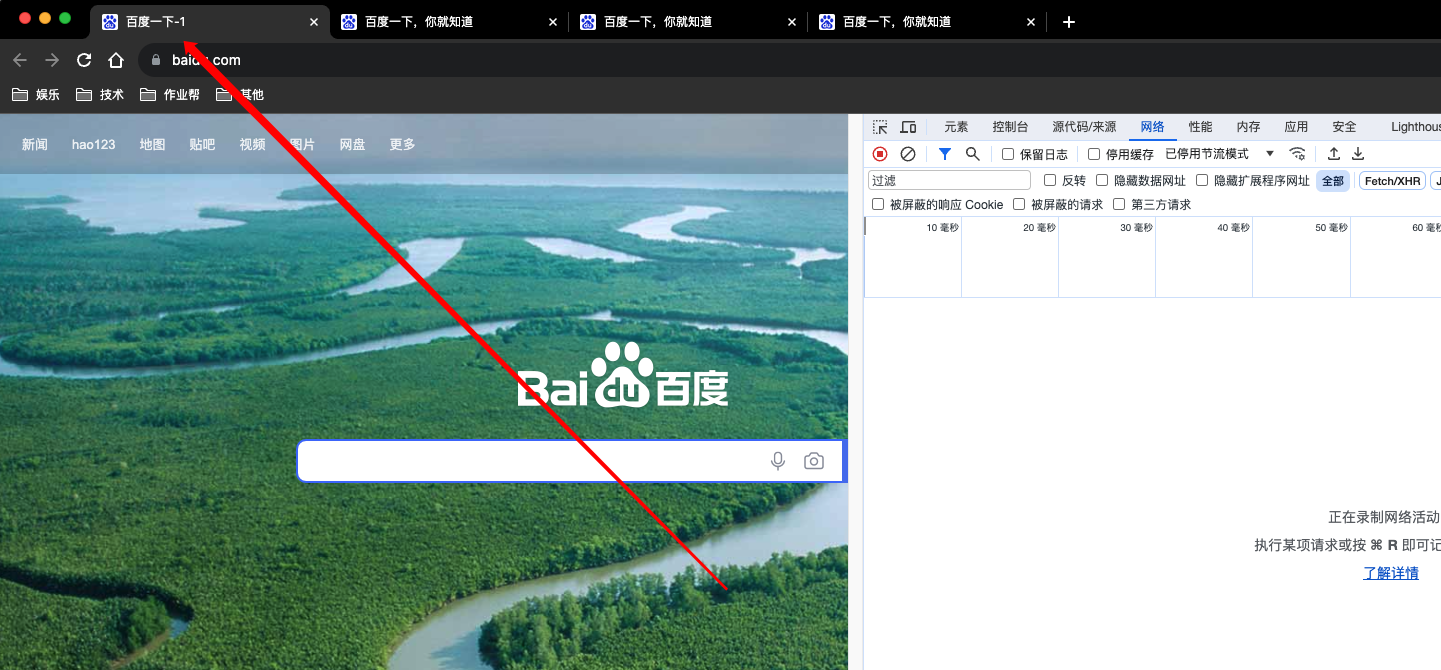Export HAR file with download icon
The height and width of the screenshot is (670, 1441).
[x=1358, y=154]
